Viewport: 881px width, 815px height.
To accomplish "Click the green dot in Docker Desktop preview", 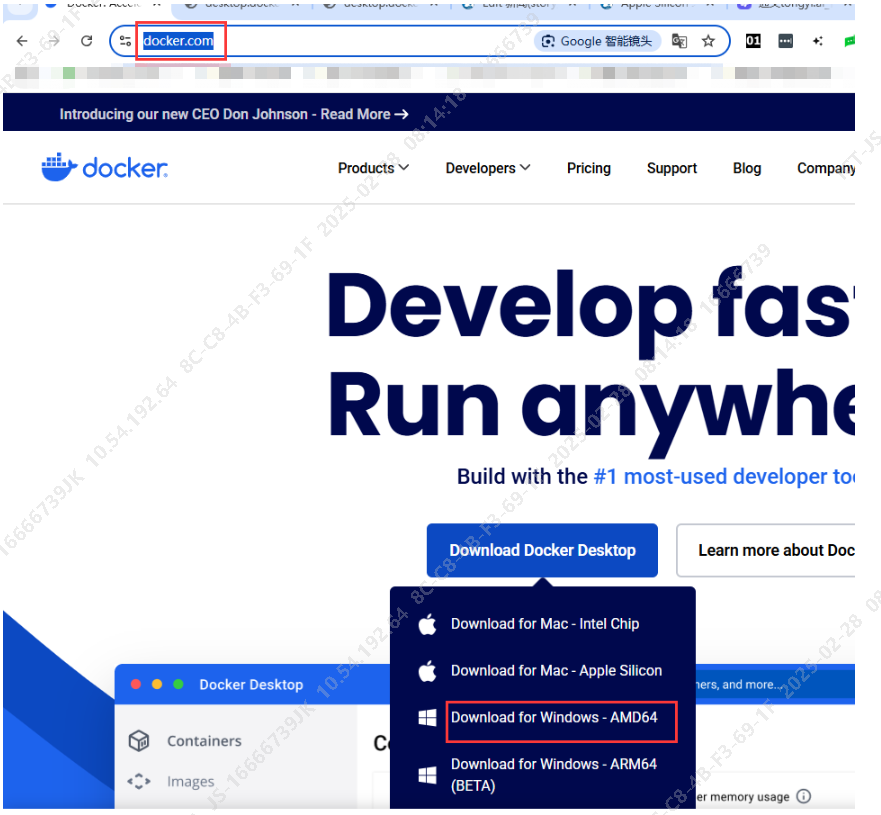I will pyautogui.click(x=179, y=684).
